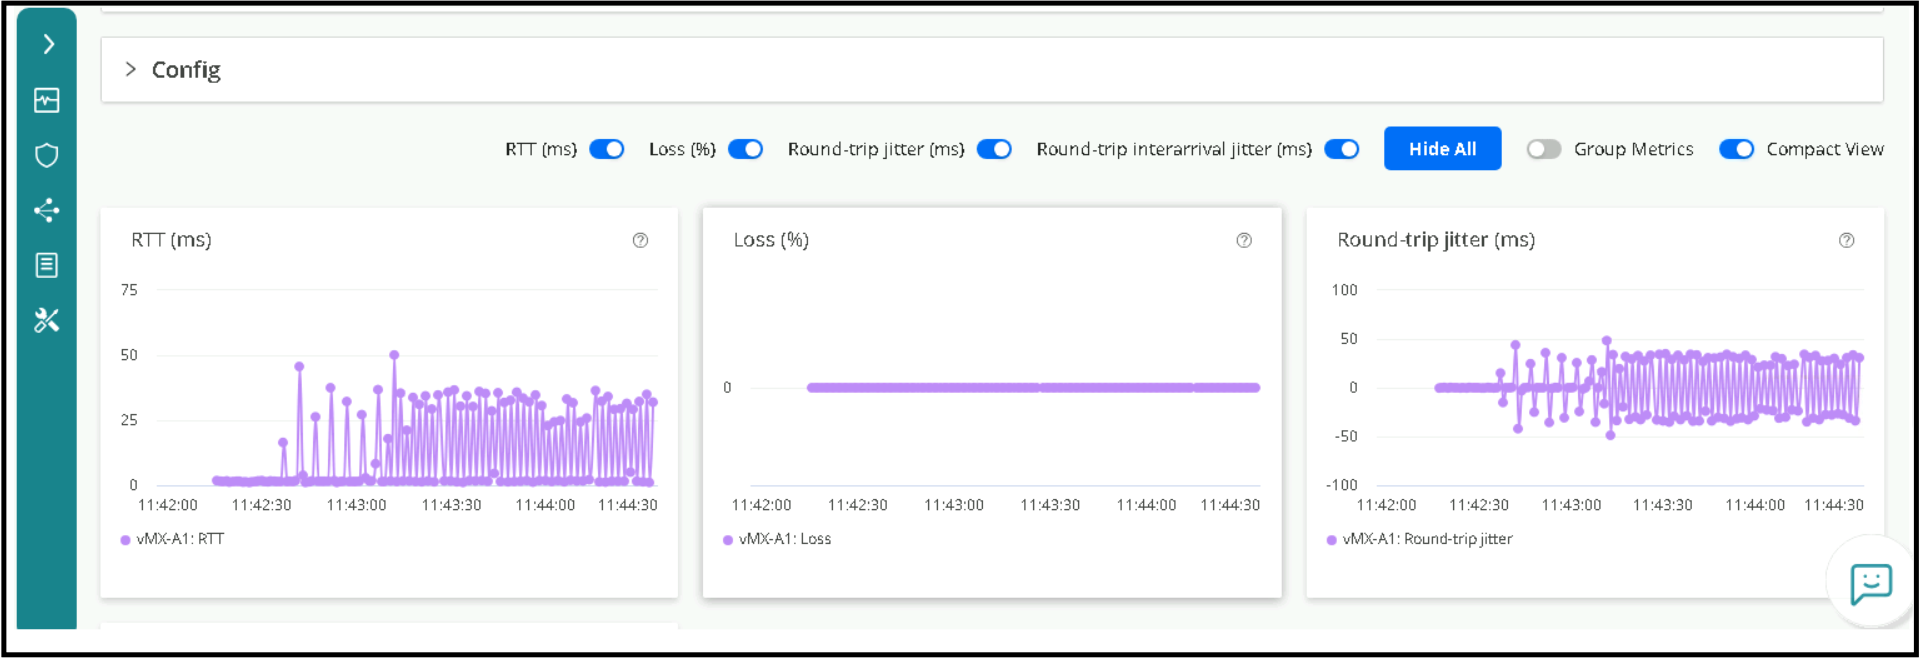Disable the Compact View toggle

pyautogui.click(x=1736, y=149)
